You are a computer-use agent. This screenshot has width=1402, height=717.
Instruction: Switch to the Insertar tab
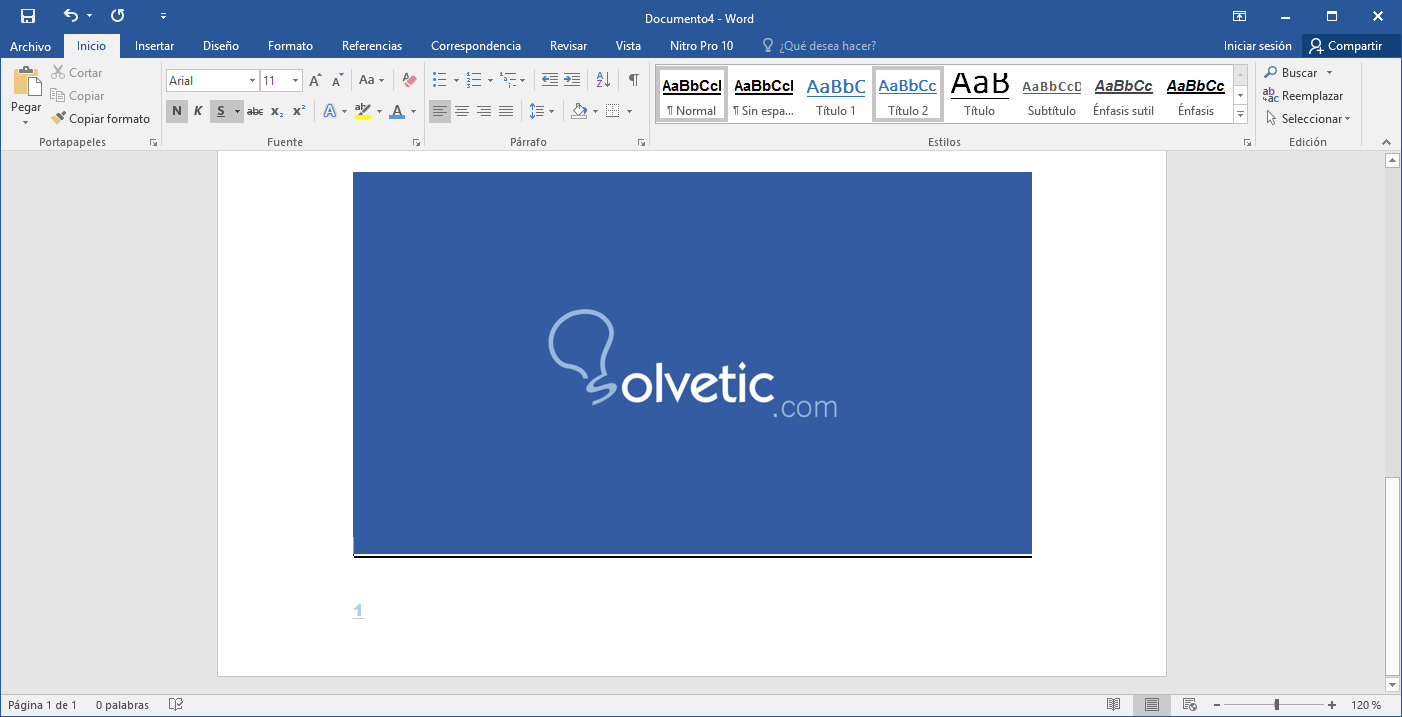click(154, 46)
